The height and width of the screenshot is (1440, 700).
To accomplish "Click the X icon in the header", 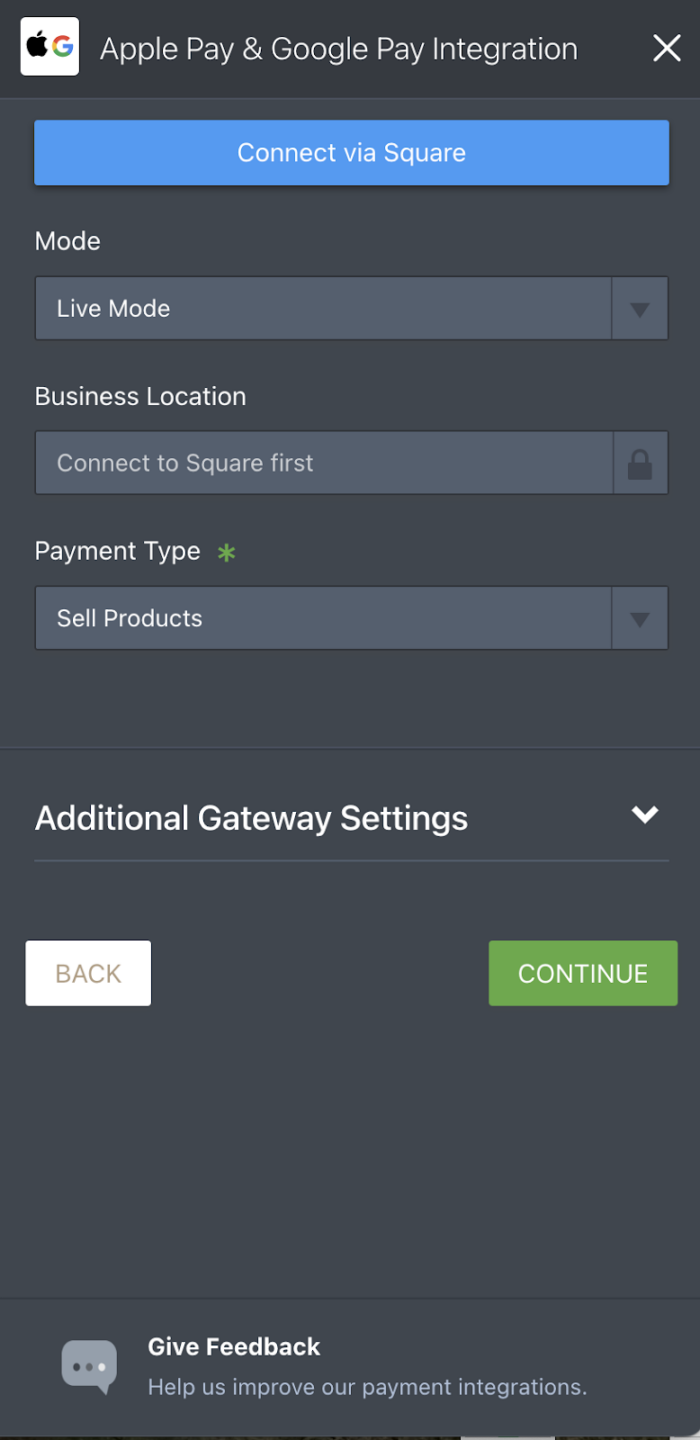I will (666, 47).
